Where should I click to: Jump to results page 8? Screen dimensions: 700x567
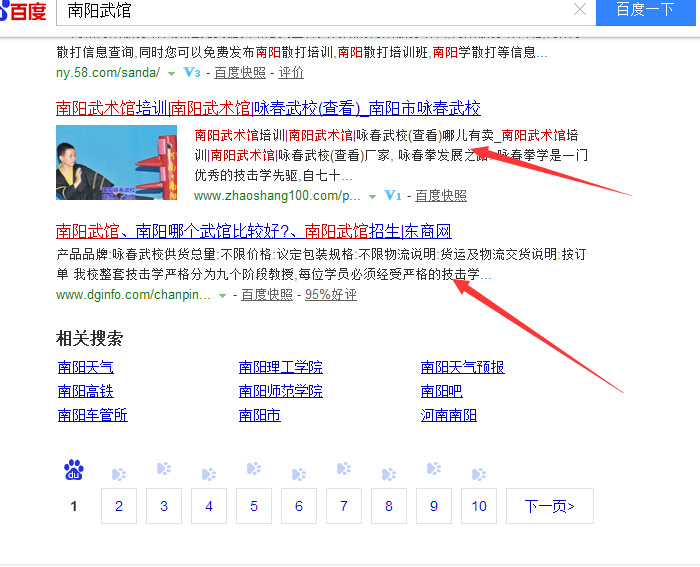click(389, 506)
